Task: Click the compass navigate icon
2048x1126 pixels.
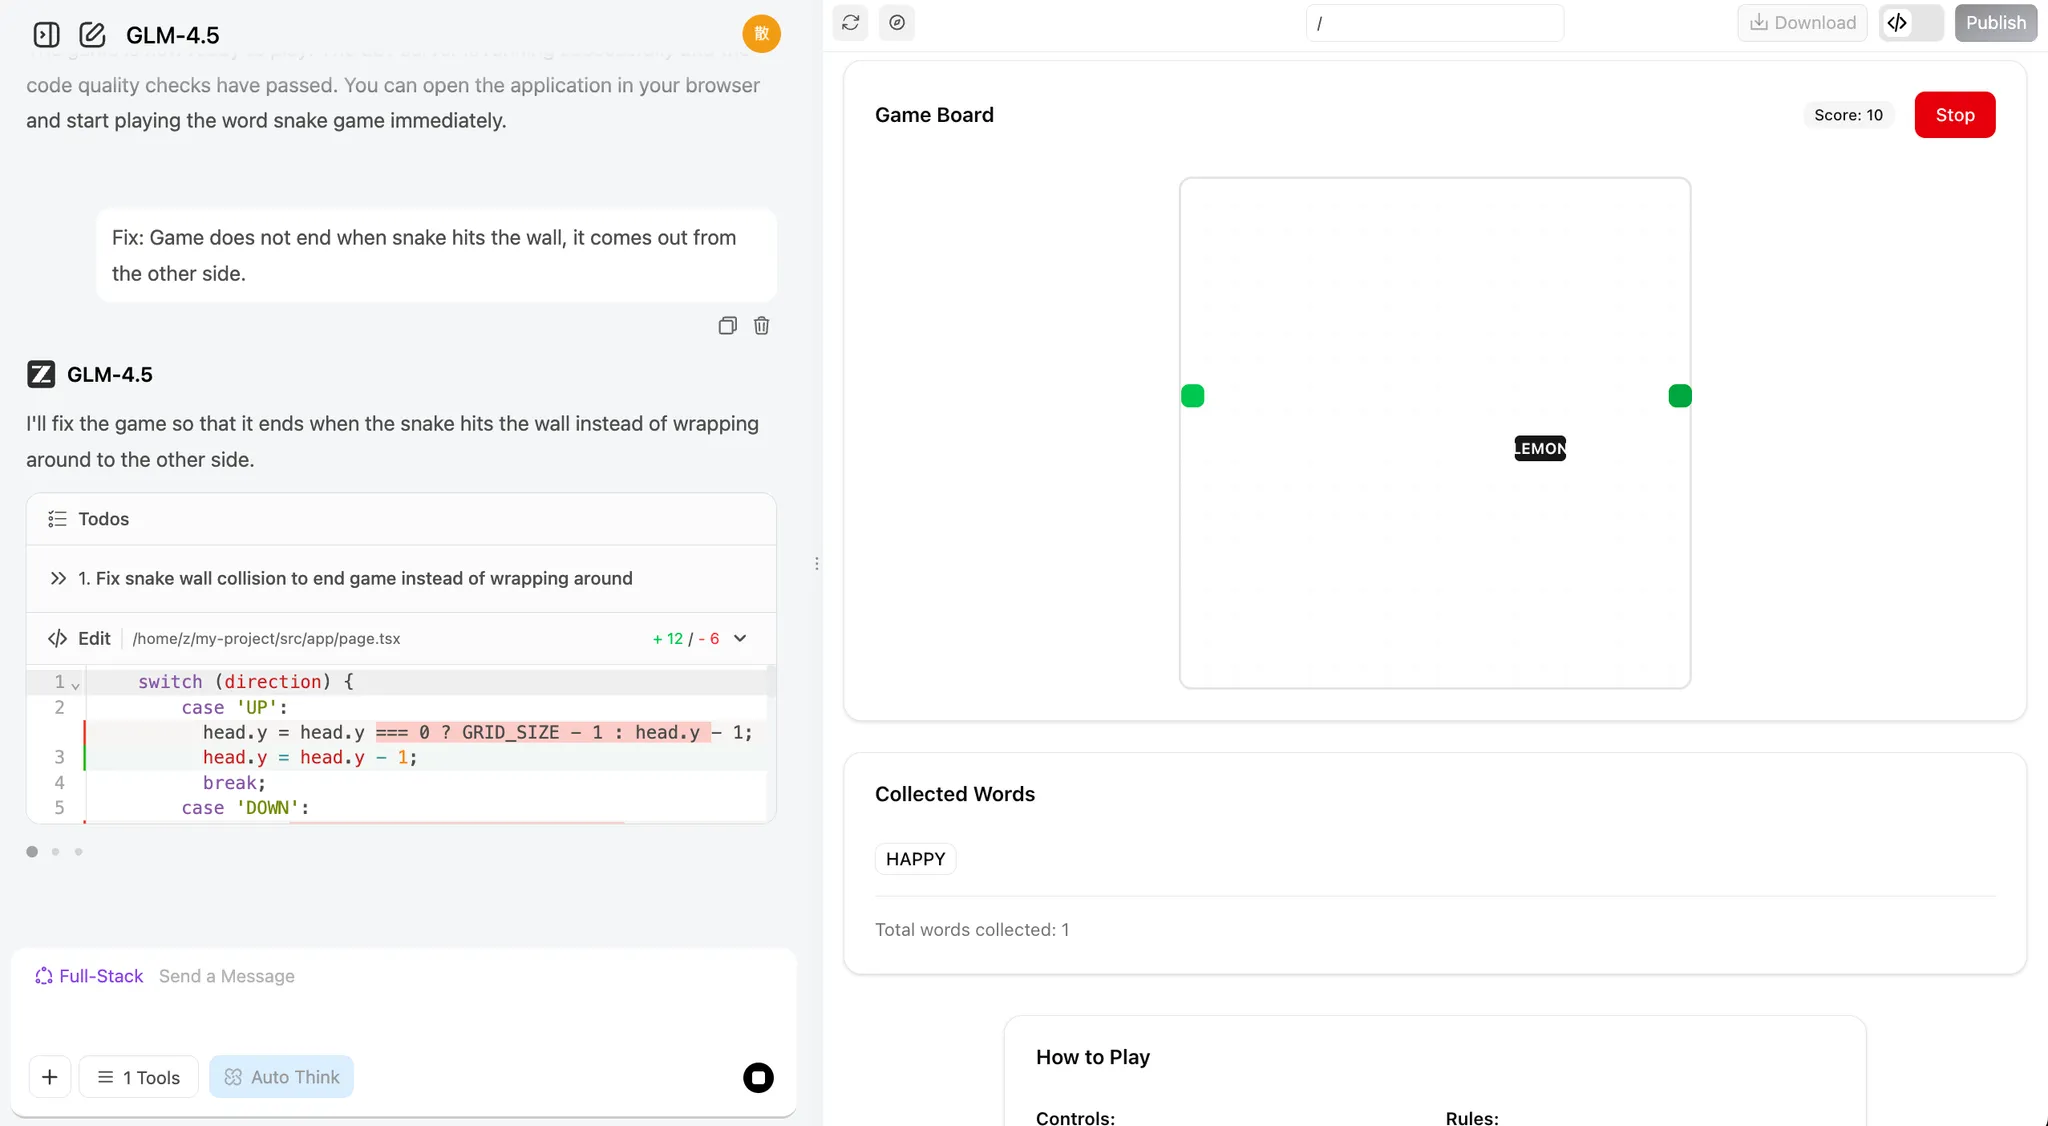Action: pyautogui.click(x=897, y=23)
